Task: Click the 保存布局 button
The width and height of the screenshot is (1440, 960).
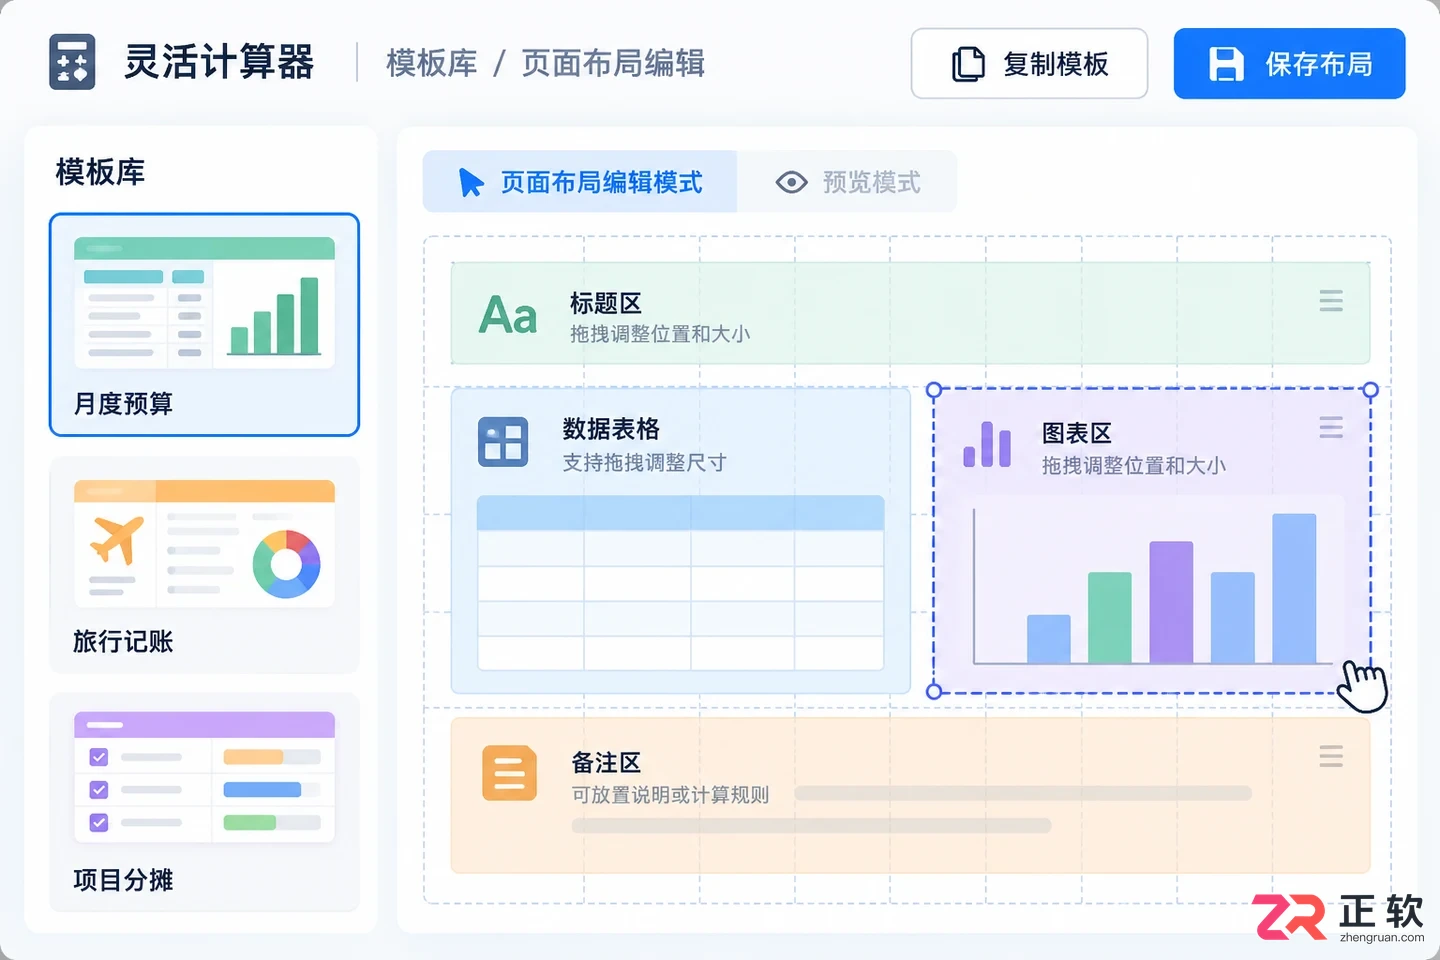Action: [x=1289, y=64]
